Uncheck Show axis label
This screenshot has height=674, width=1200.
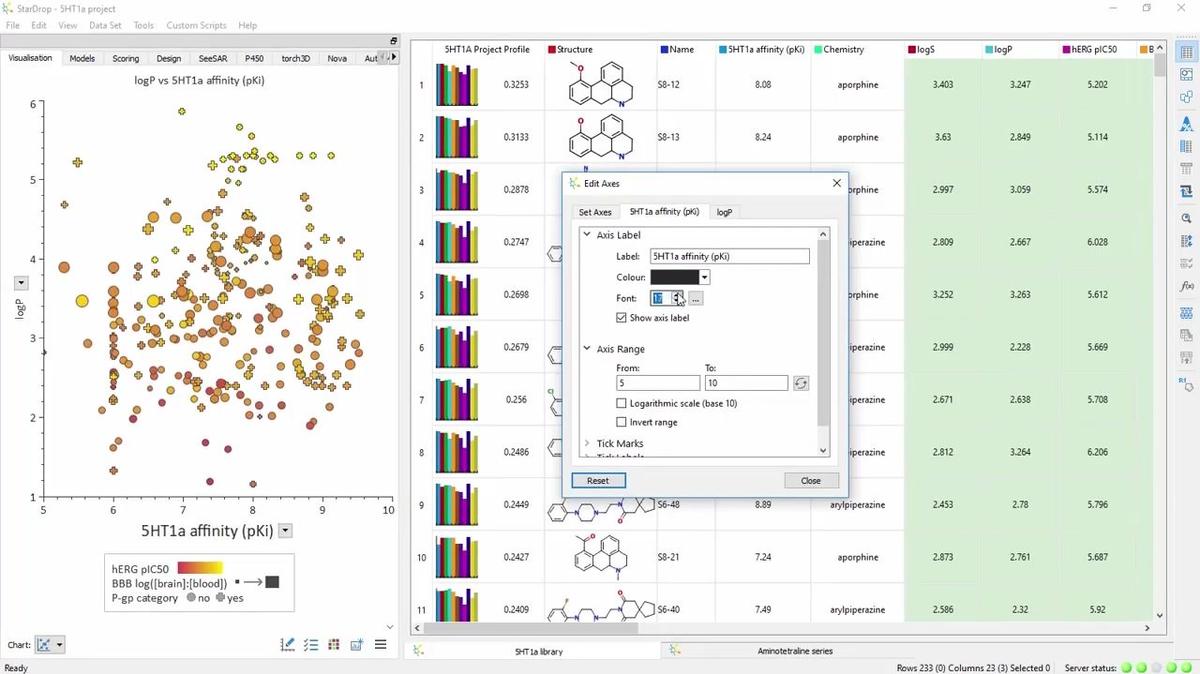point(622,318)
